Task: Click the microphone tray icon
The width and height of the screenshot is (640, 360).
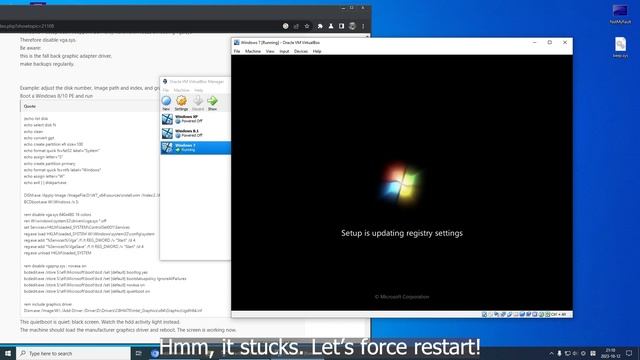Action: (559, 353)
